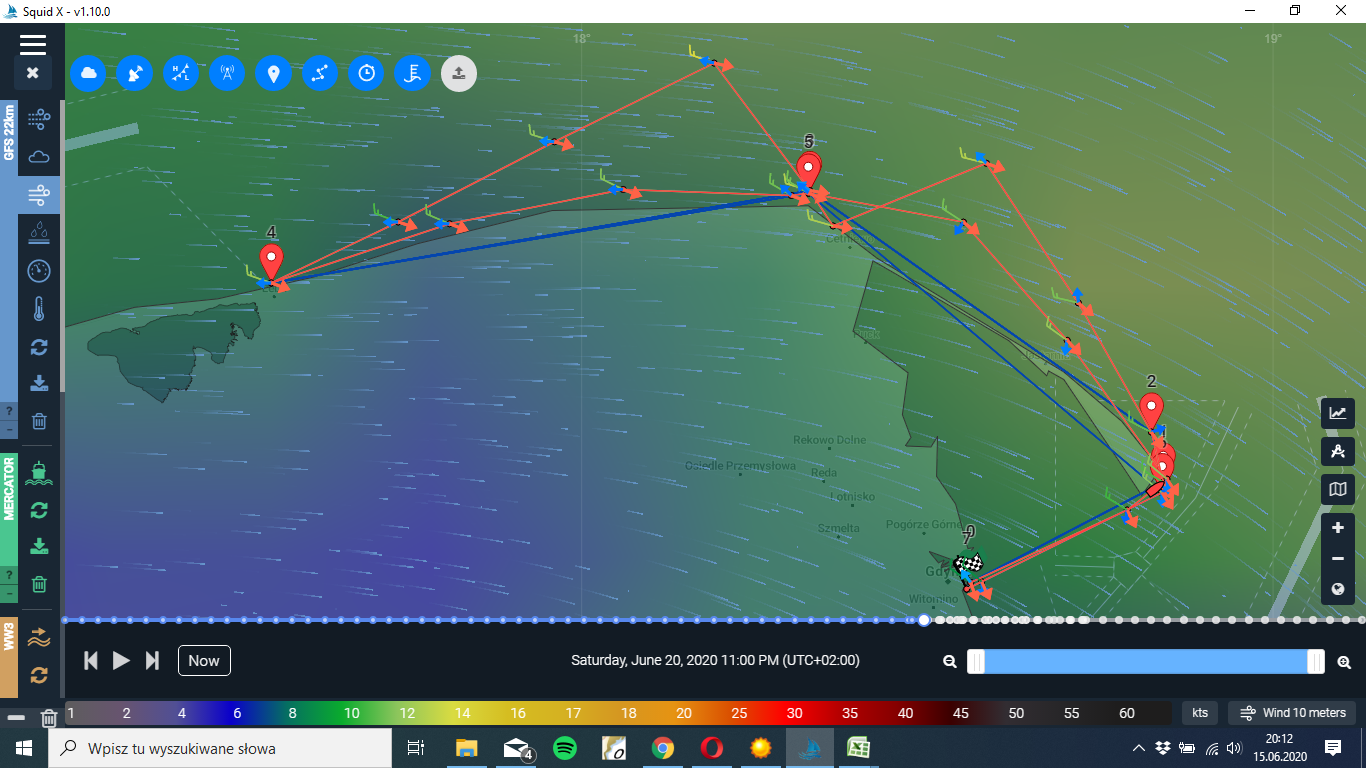
Task: Show the GFS wind particles layer
Action: click(39, 120)
